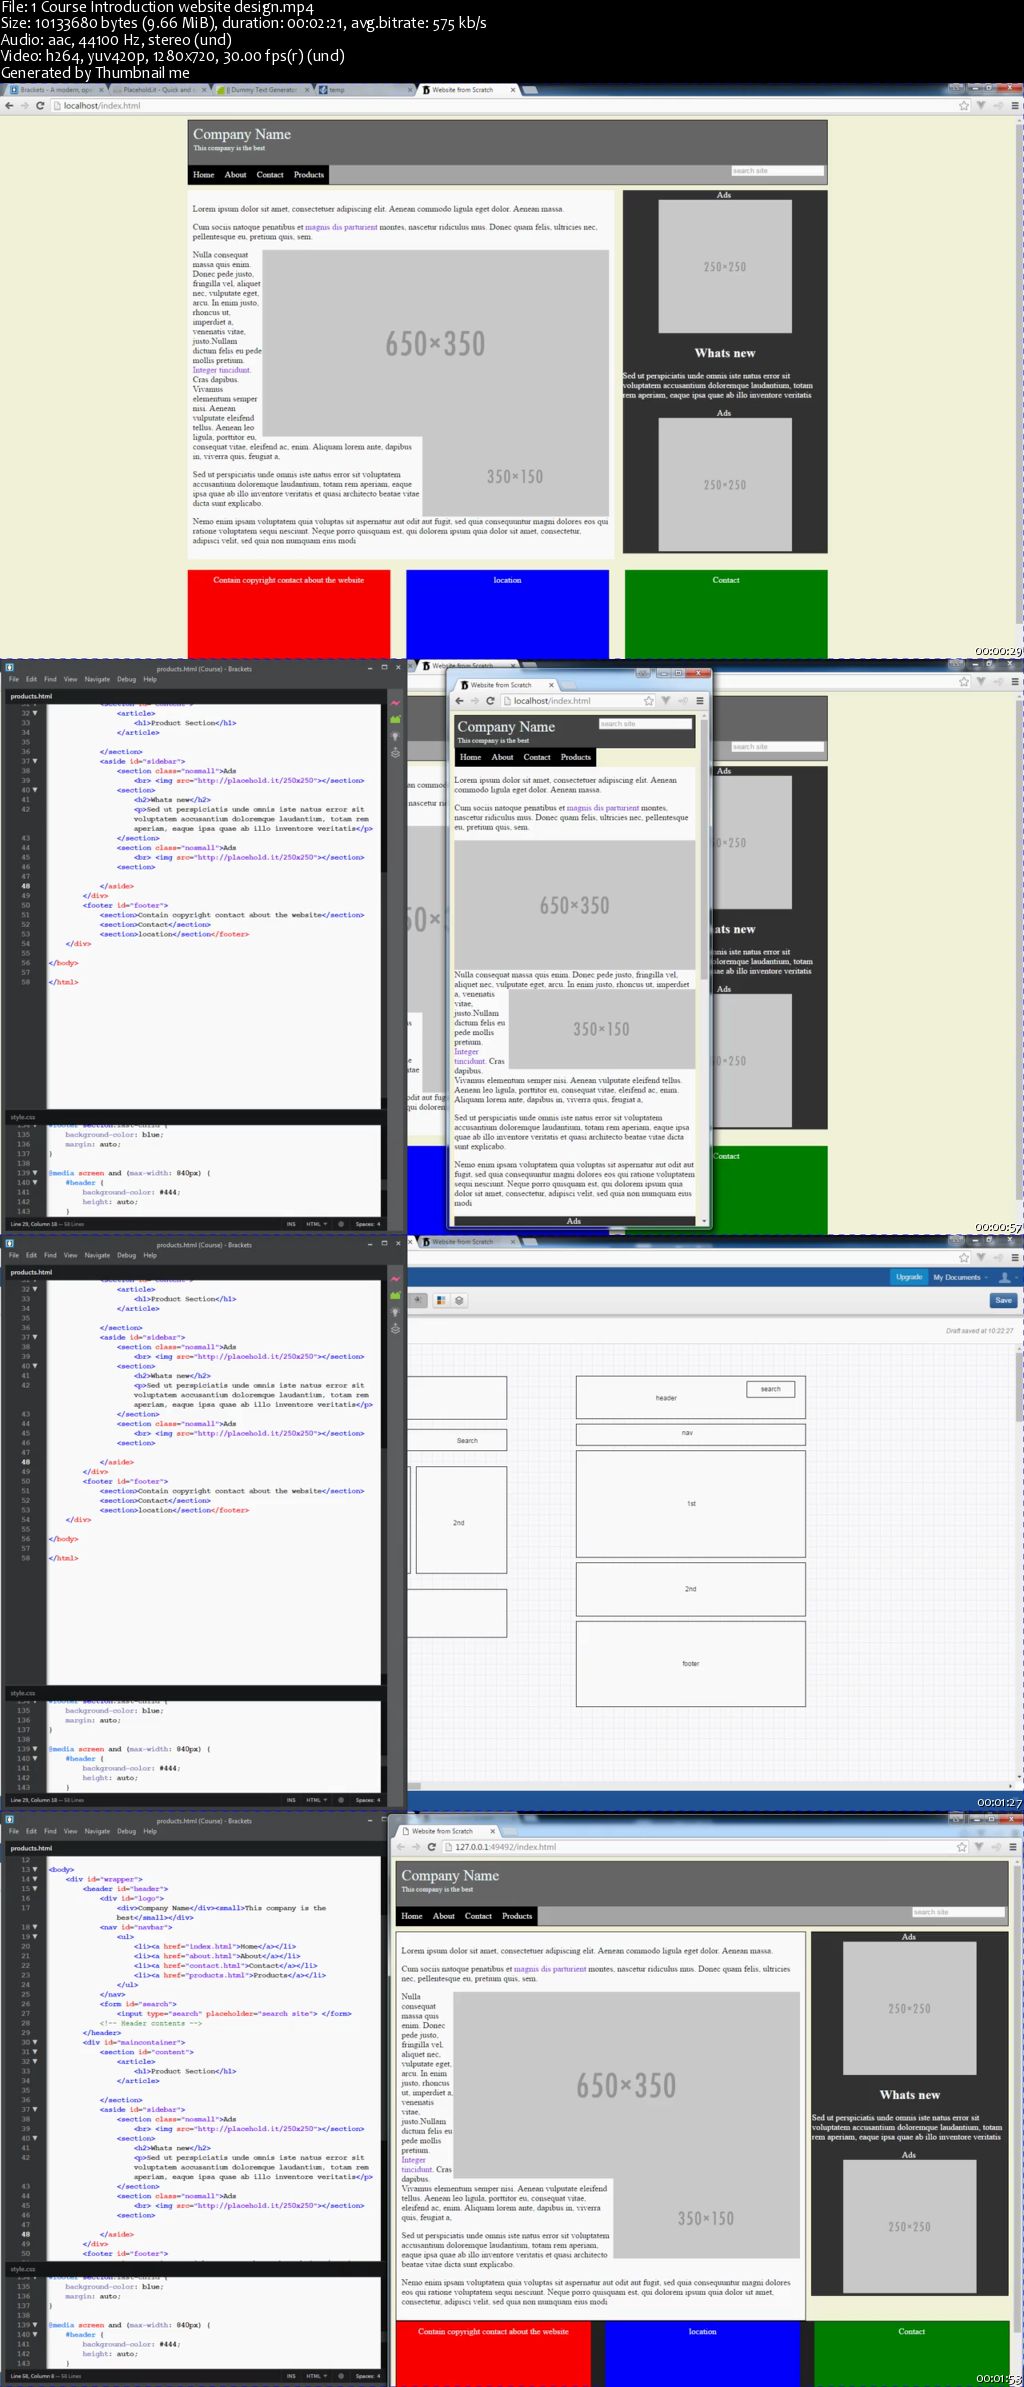Select 'footer' wireframe box in 00:01:27 frame
Image resolution: width=1024 pixels, height=2387 pixels.
tap(690, 1664)
